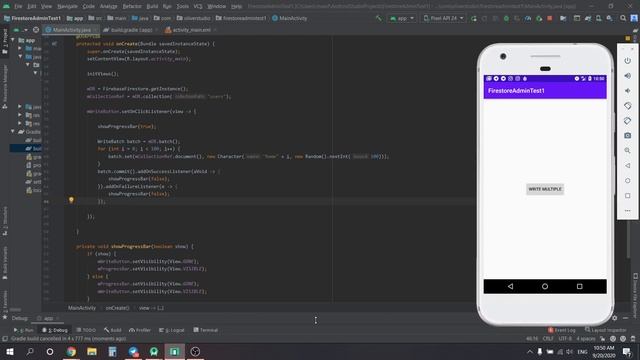Click the Windows taskbar search icon
The width and height of the screenshot is (640, 360).
tap(30, 351)
